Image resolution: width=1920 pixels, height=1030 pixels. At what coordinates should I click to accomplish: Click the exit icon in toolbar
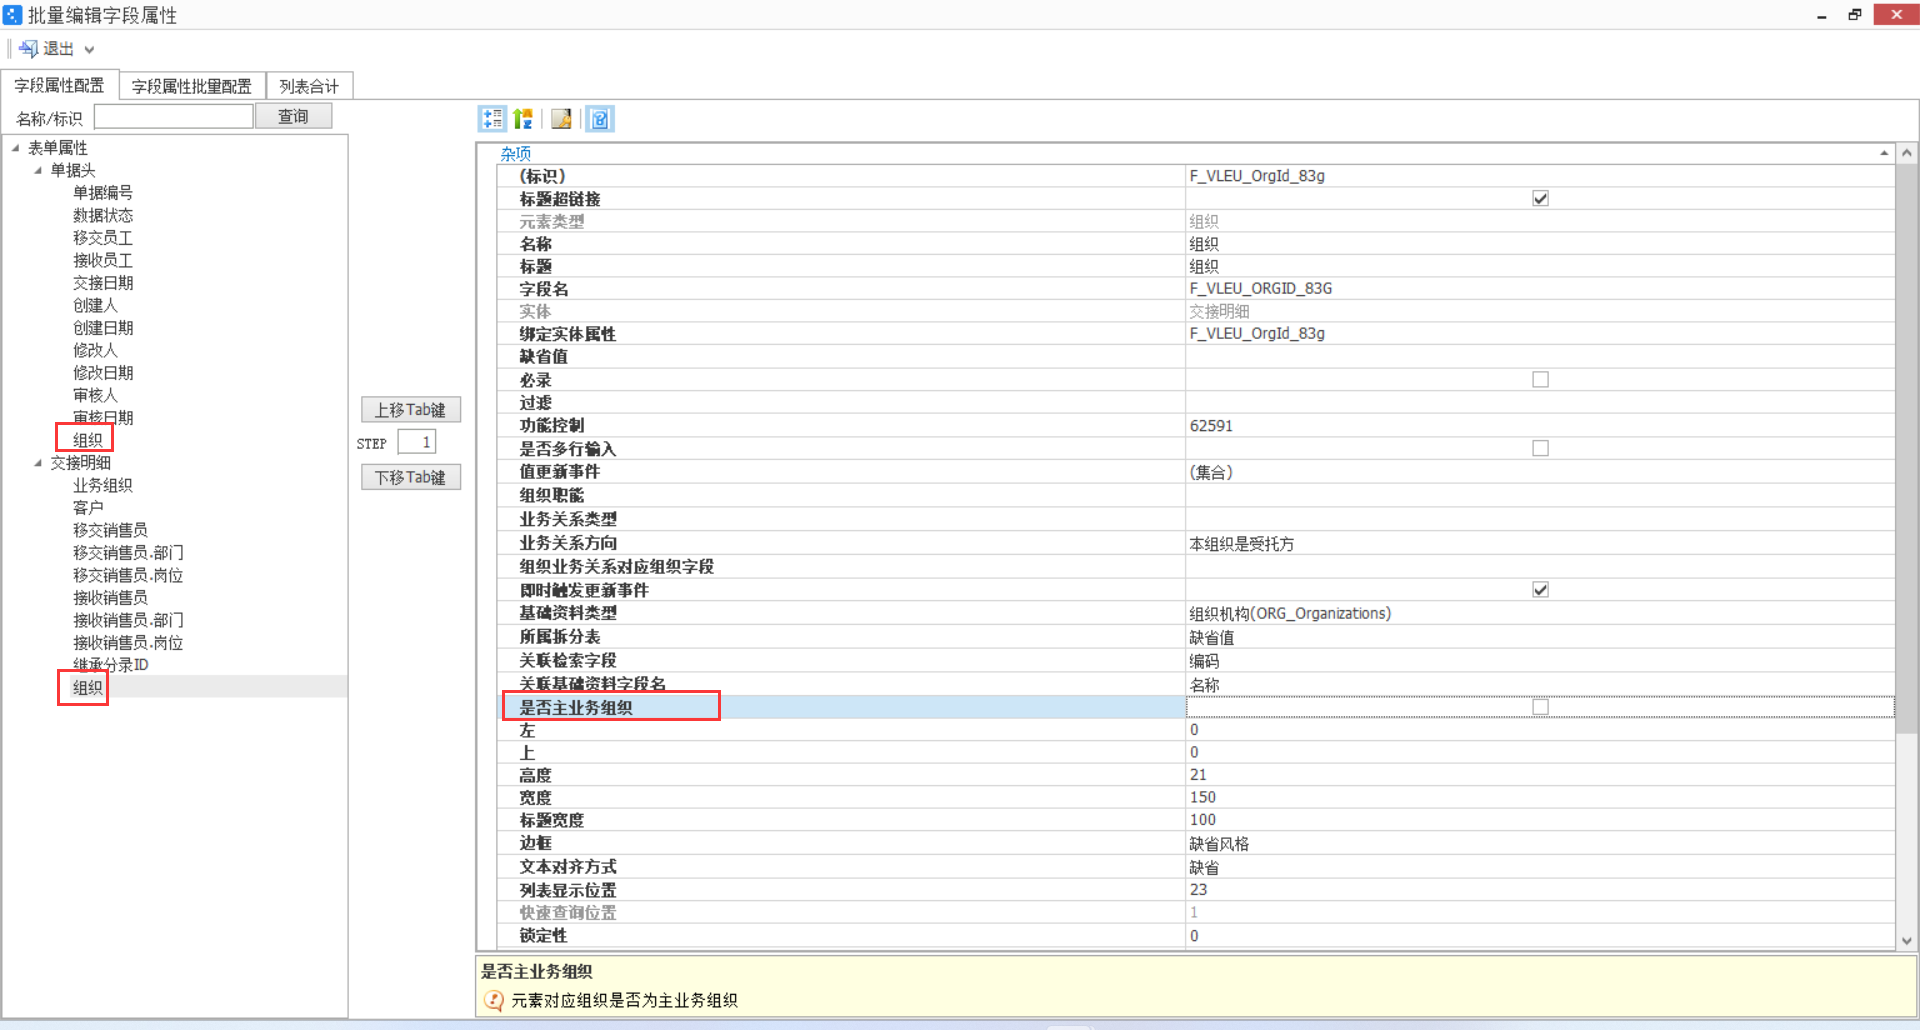(x=28, y=49)
